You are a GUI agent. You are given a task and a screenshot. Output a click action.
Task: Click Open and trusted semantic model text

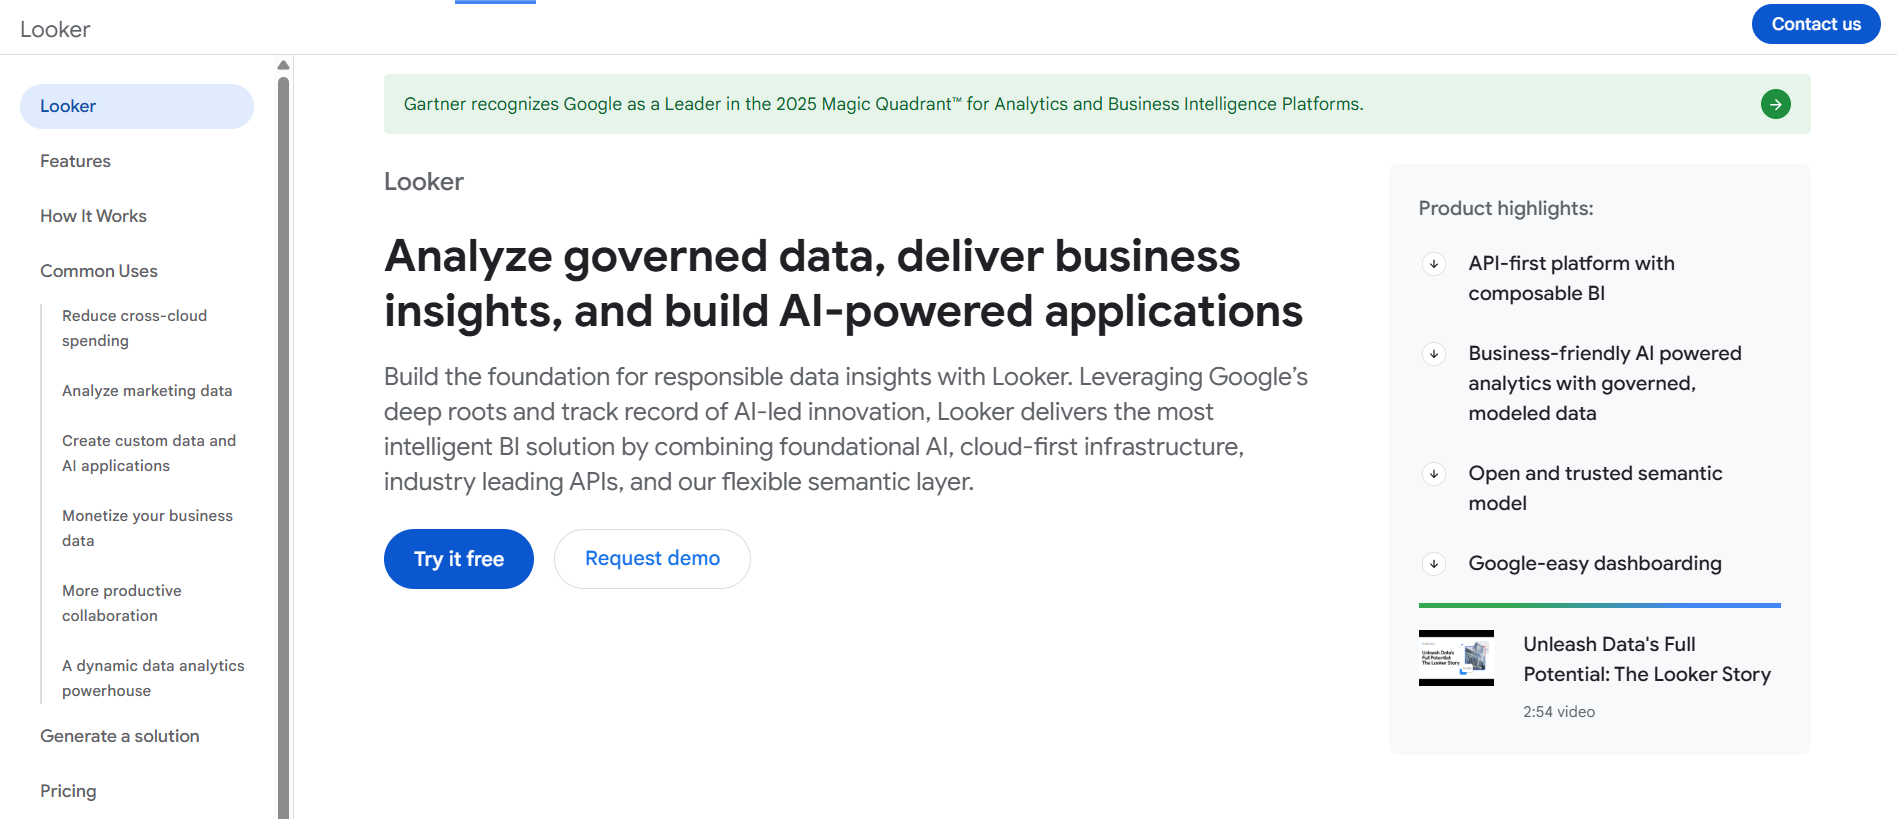(1595, 488)
